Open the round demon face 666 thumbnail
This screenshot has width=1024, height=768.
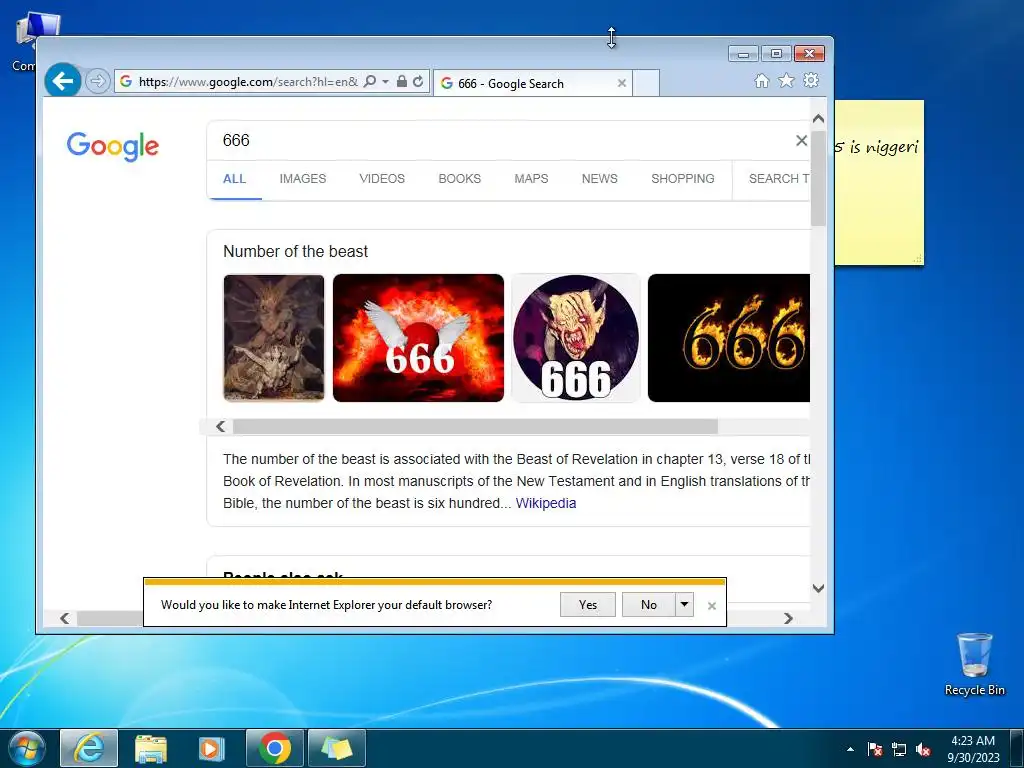(575, 338)
